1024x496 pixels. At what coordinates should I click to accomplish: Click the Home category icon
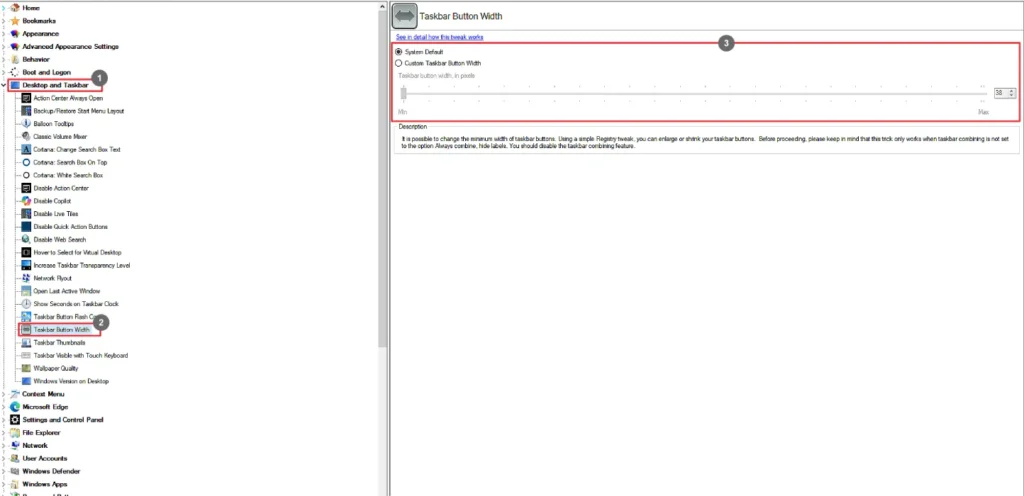click(x=15, y=8)
